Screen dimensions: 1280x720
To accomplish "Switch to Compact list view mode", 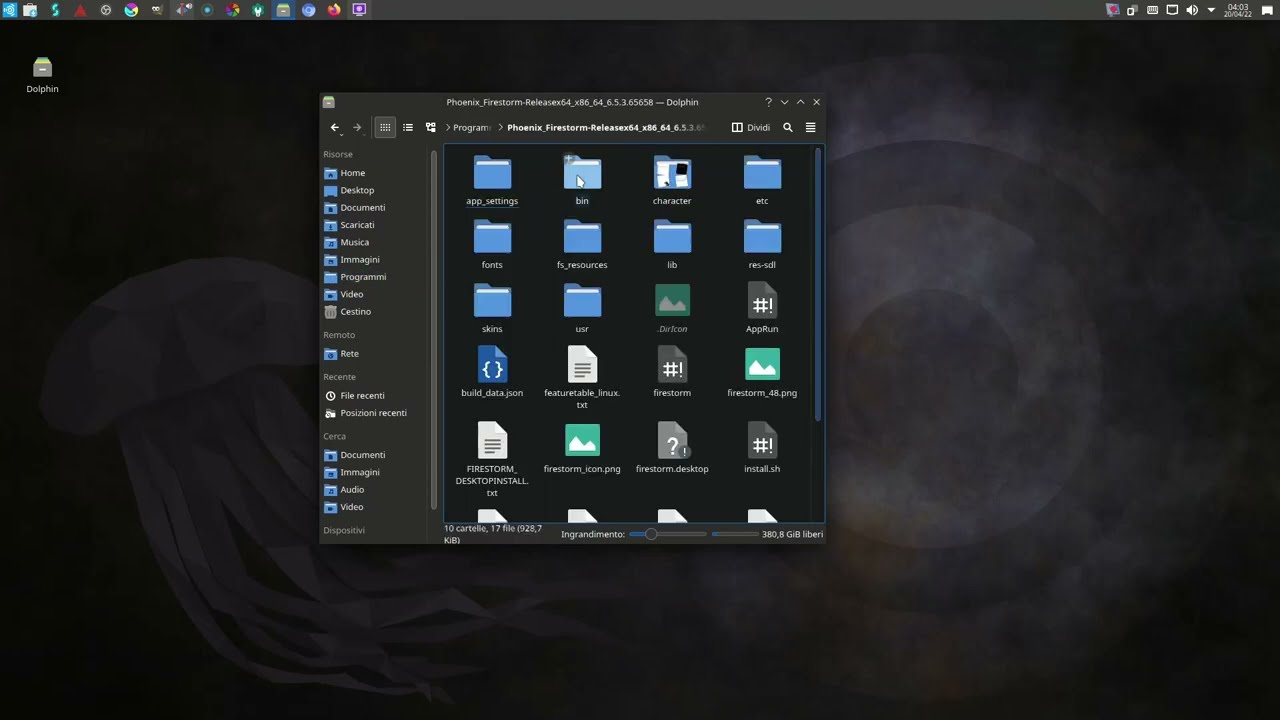I will pyautogui.click(x=408, y=128).
